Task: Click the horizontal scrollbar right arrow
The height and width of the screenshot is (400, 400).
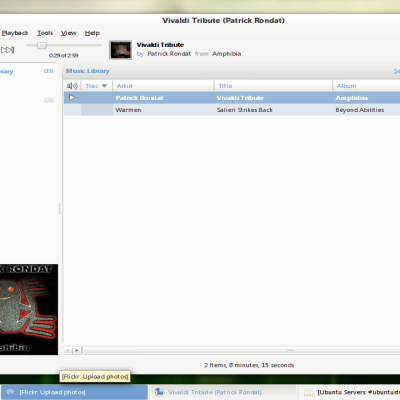Action: (77, 350)
